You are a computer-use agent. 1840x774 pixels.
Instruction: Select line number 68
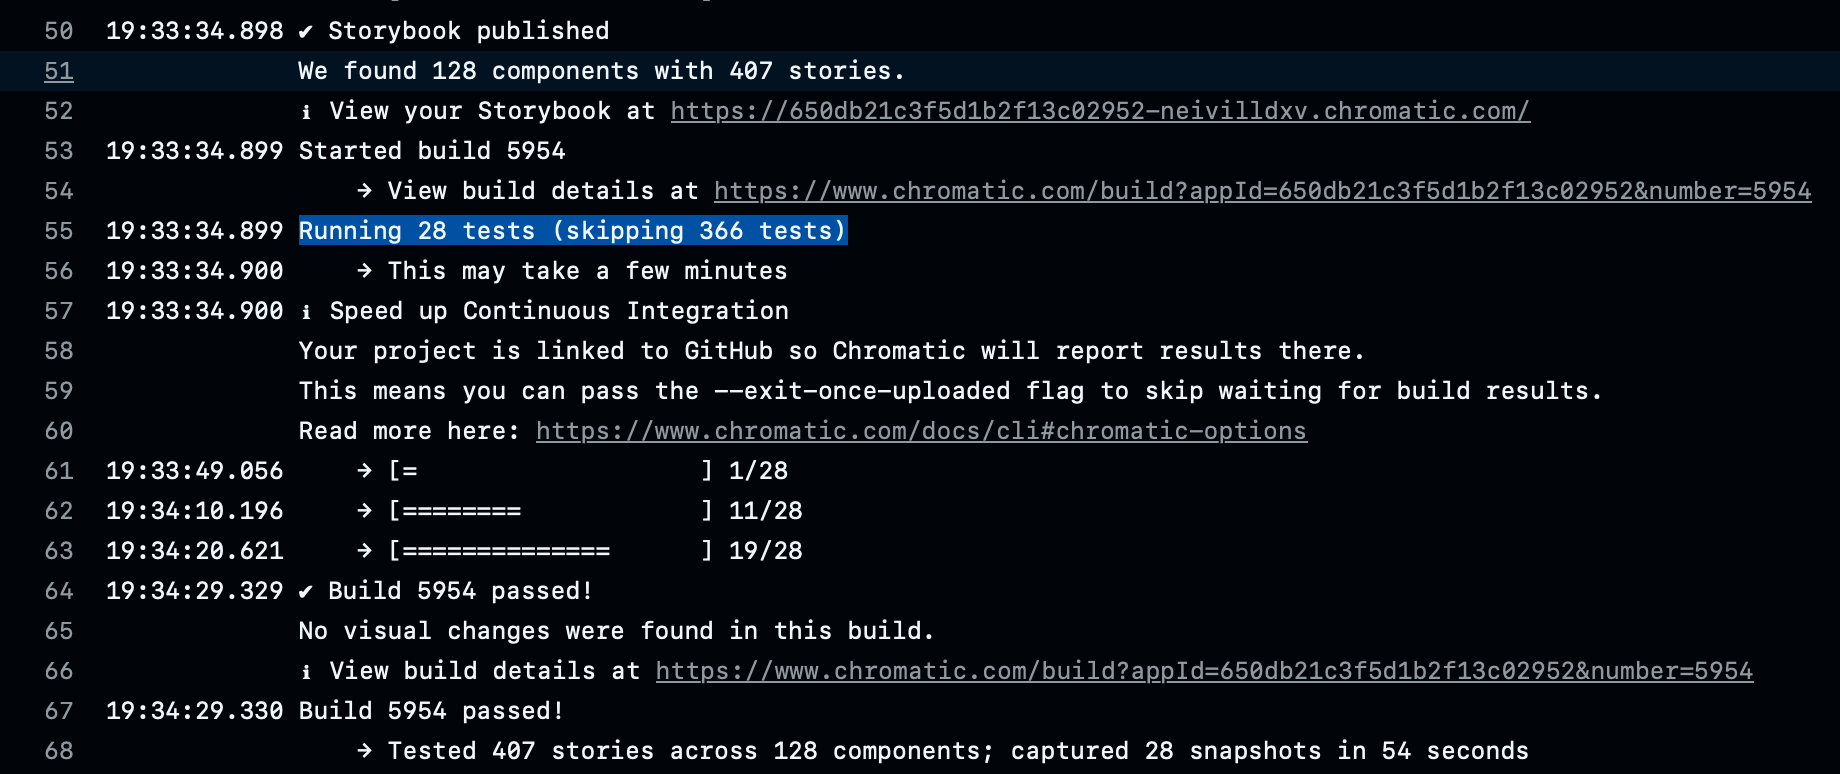(59, 751)
